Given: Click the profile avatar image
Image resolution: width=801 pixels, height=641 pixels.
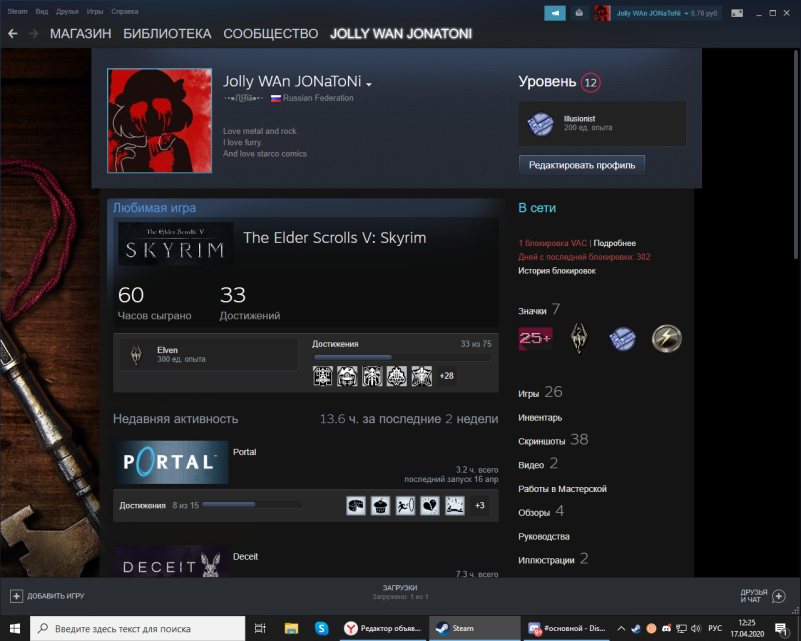Looking at the screenshot, I should pos(159,121).
